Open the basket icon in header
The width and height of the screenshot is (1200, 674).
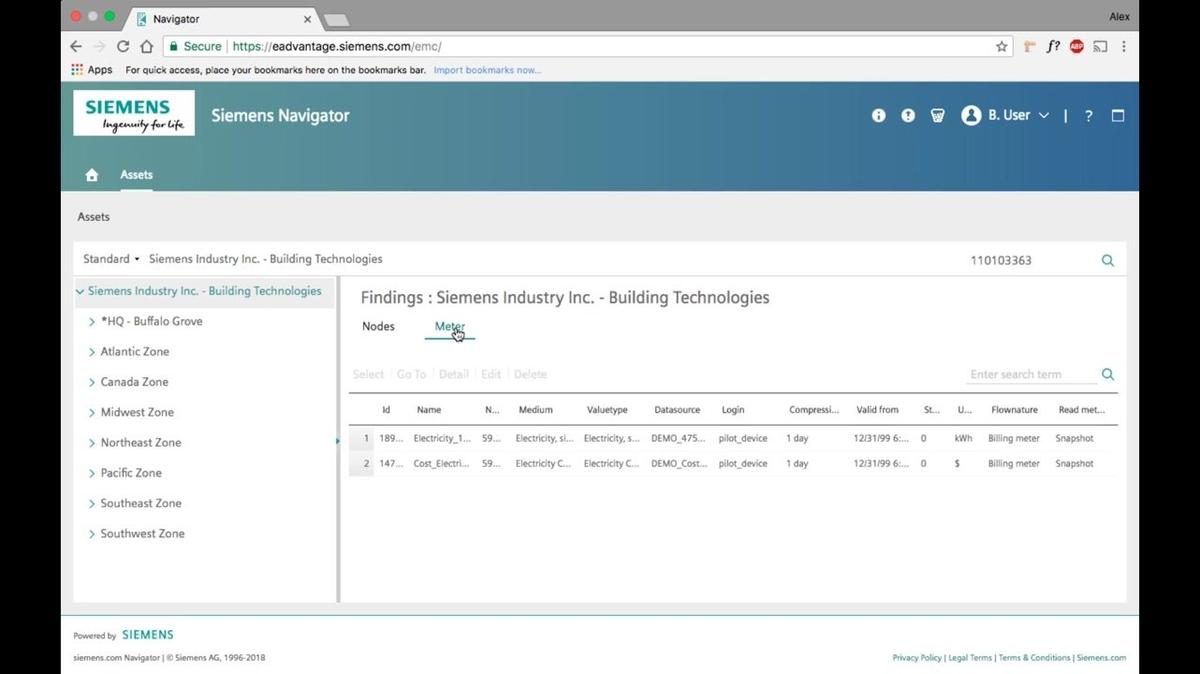click(938, 116)
